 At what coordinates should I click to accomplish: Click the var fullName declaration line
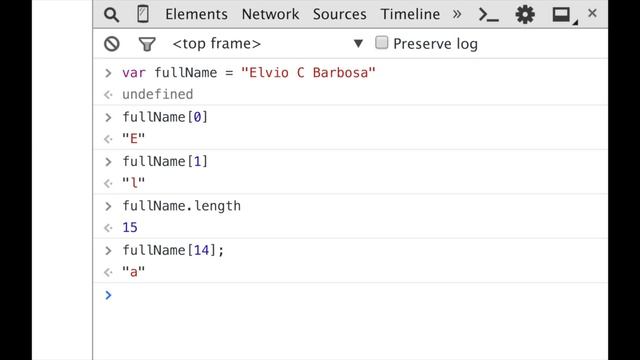pos(249,73)
